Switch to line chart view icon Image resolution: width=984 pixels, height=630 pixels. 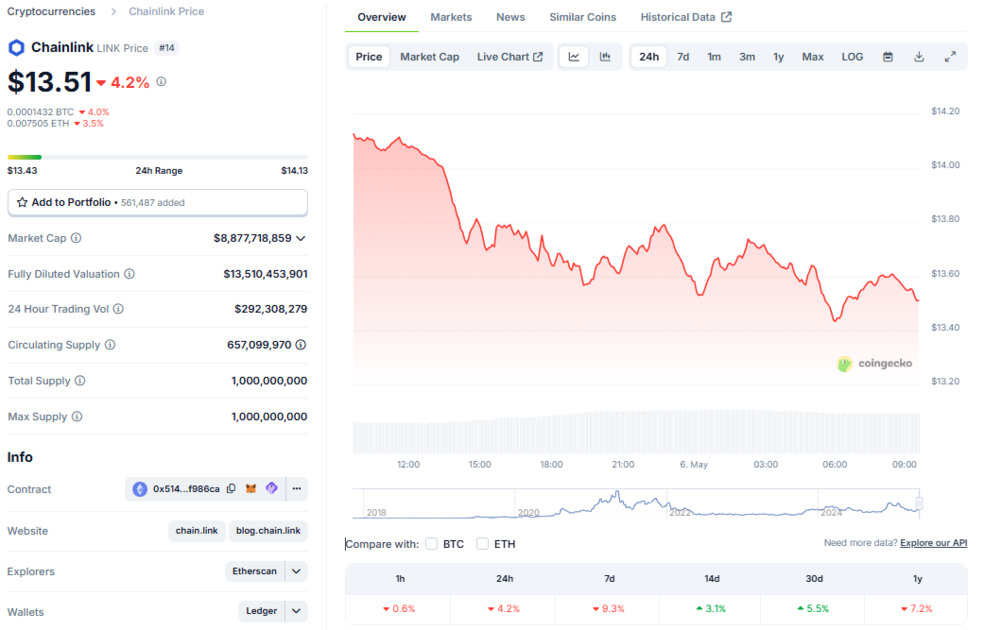click(574, 56)
